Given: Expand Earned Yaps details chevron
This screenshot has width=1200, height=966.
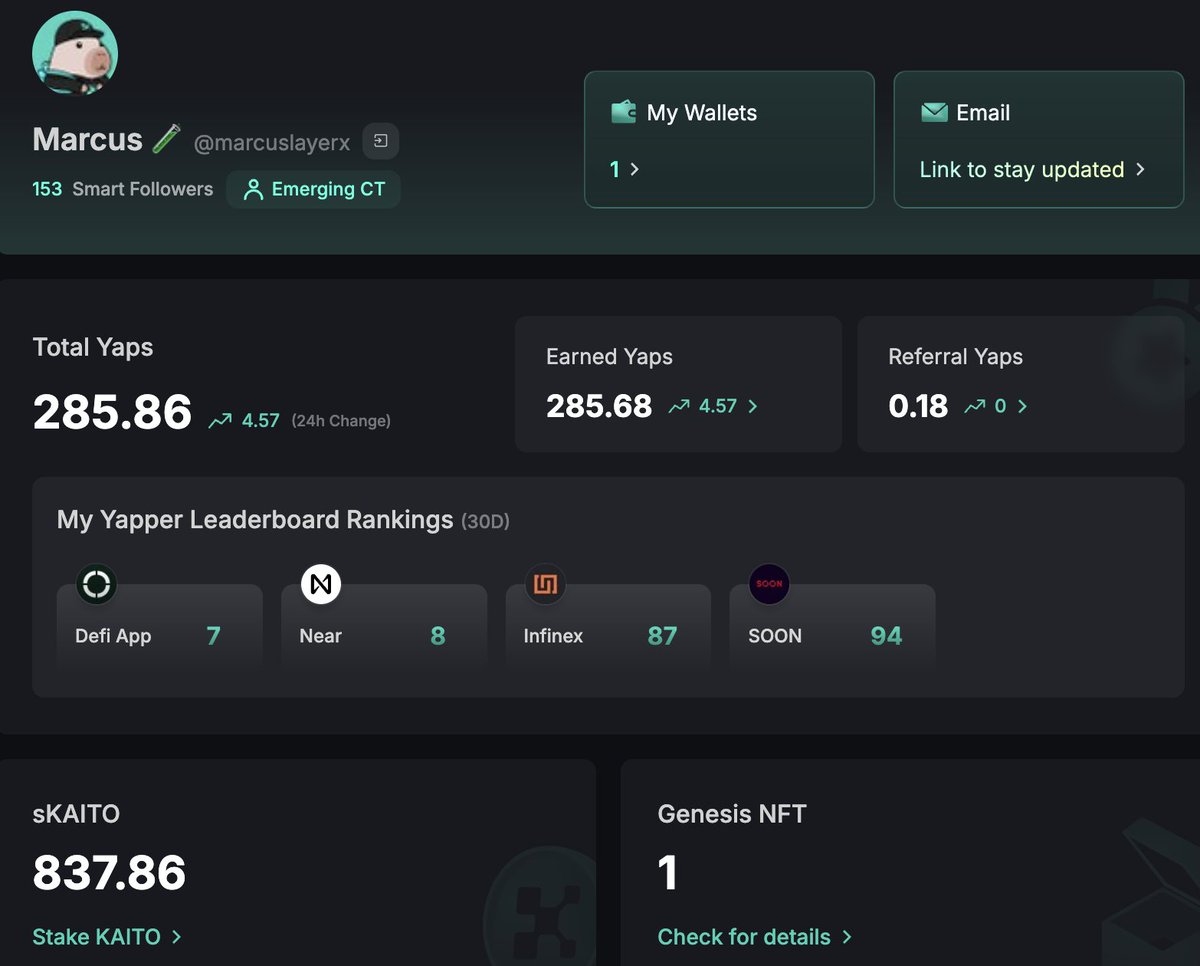Looking at the screenshot, I should (x=753, y=406).
